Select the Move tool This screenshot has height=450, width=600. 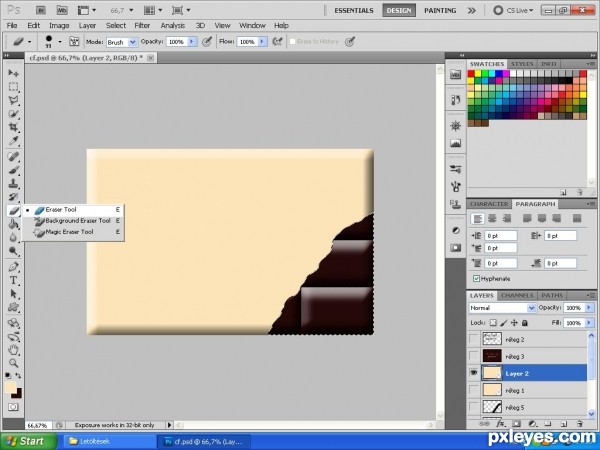pos(13,73)
